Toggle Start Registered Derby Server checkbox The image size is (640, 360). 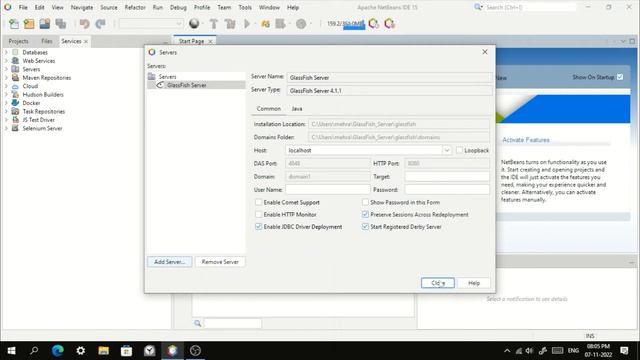pyautogui.click(x=365, y=227)
